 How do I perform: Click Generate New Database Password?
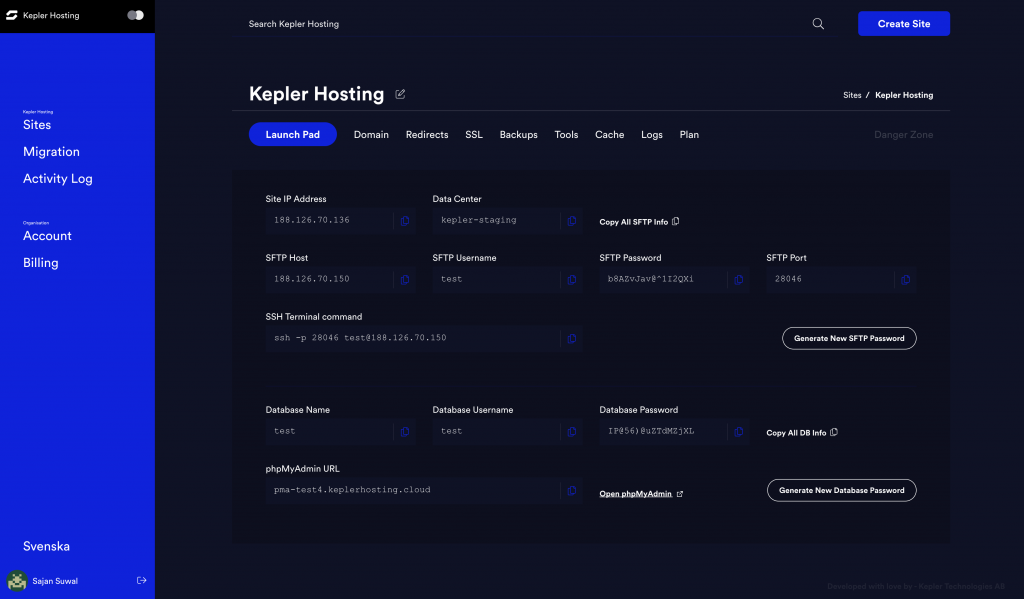tap(842, 491)
